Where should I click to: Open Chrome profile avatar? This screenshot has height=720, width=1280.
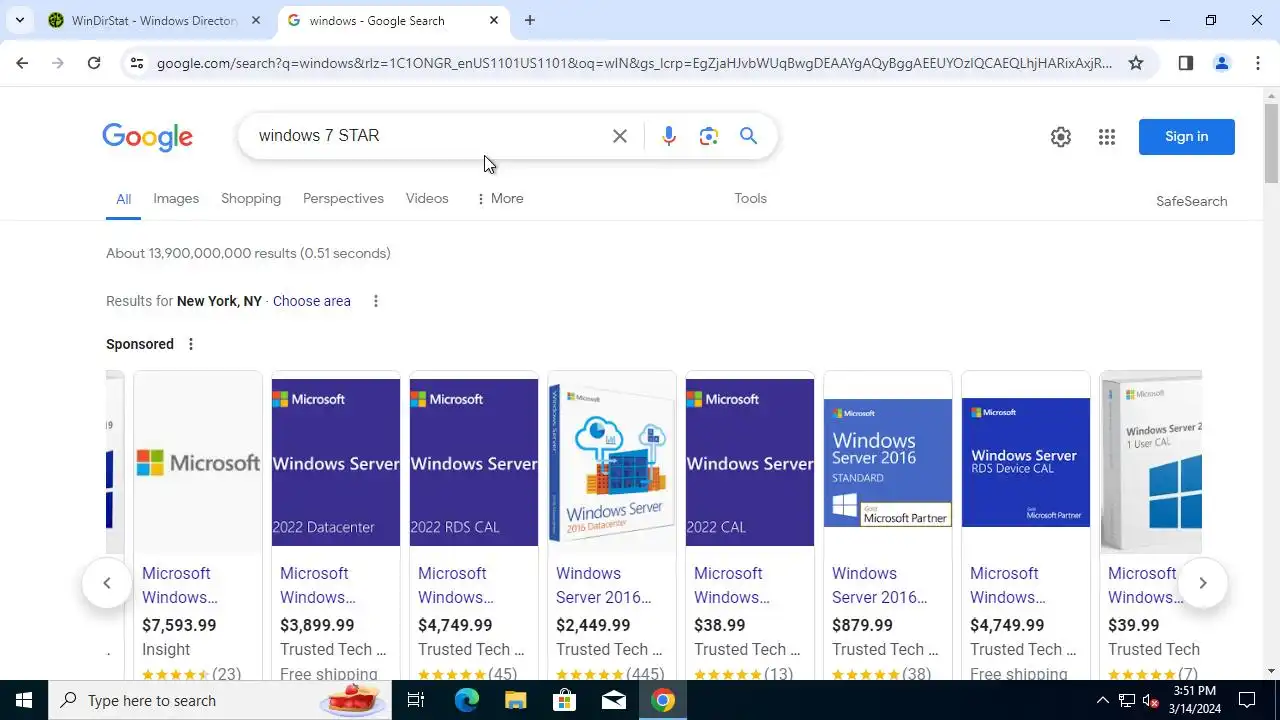click(x=1222, y=63)
